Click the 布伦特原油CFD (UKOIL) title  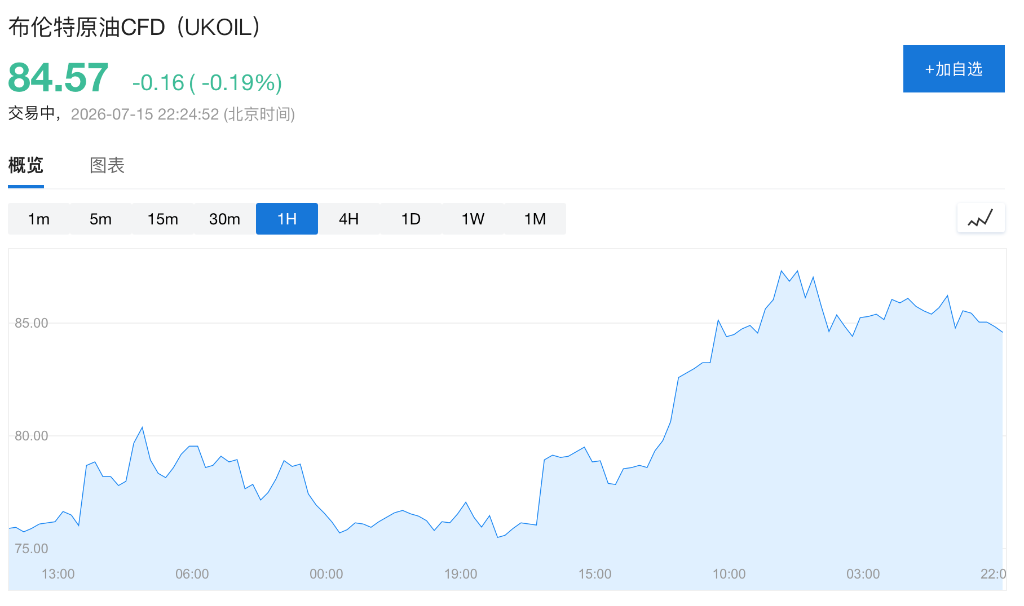135,27
